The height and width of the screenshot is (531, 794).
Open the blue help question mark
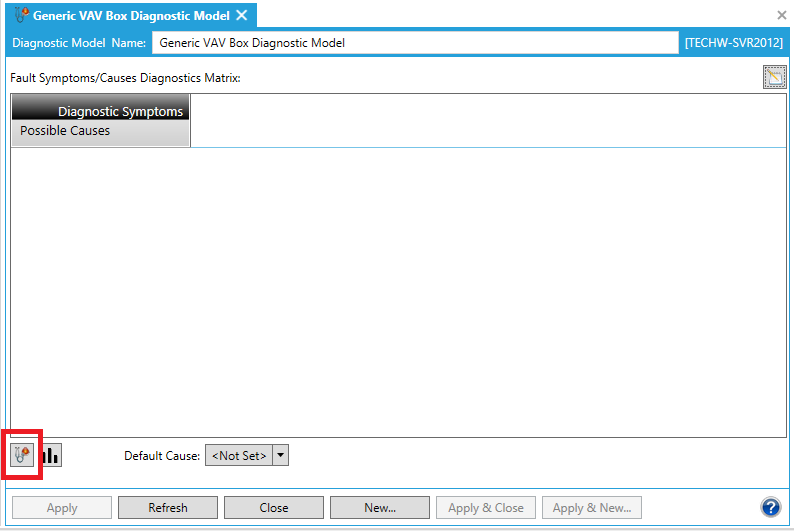(x=770, y=507)
